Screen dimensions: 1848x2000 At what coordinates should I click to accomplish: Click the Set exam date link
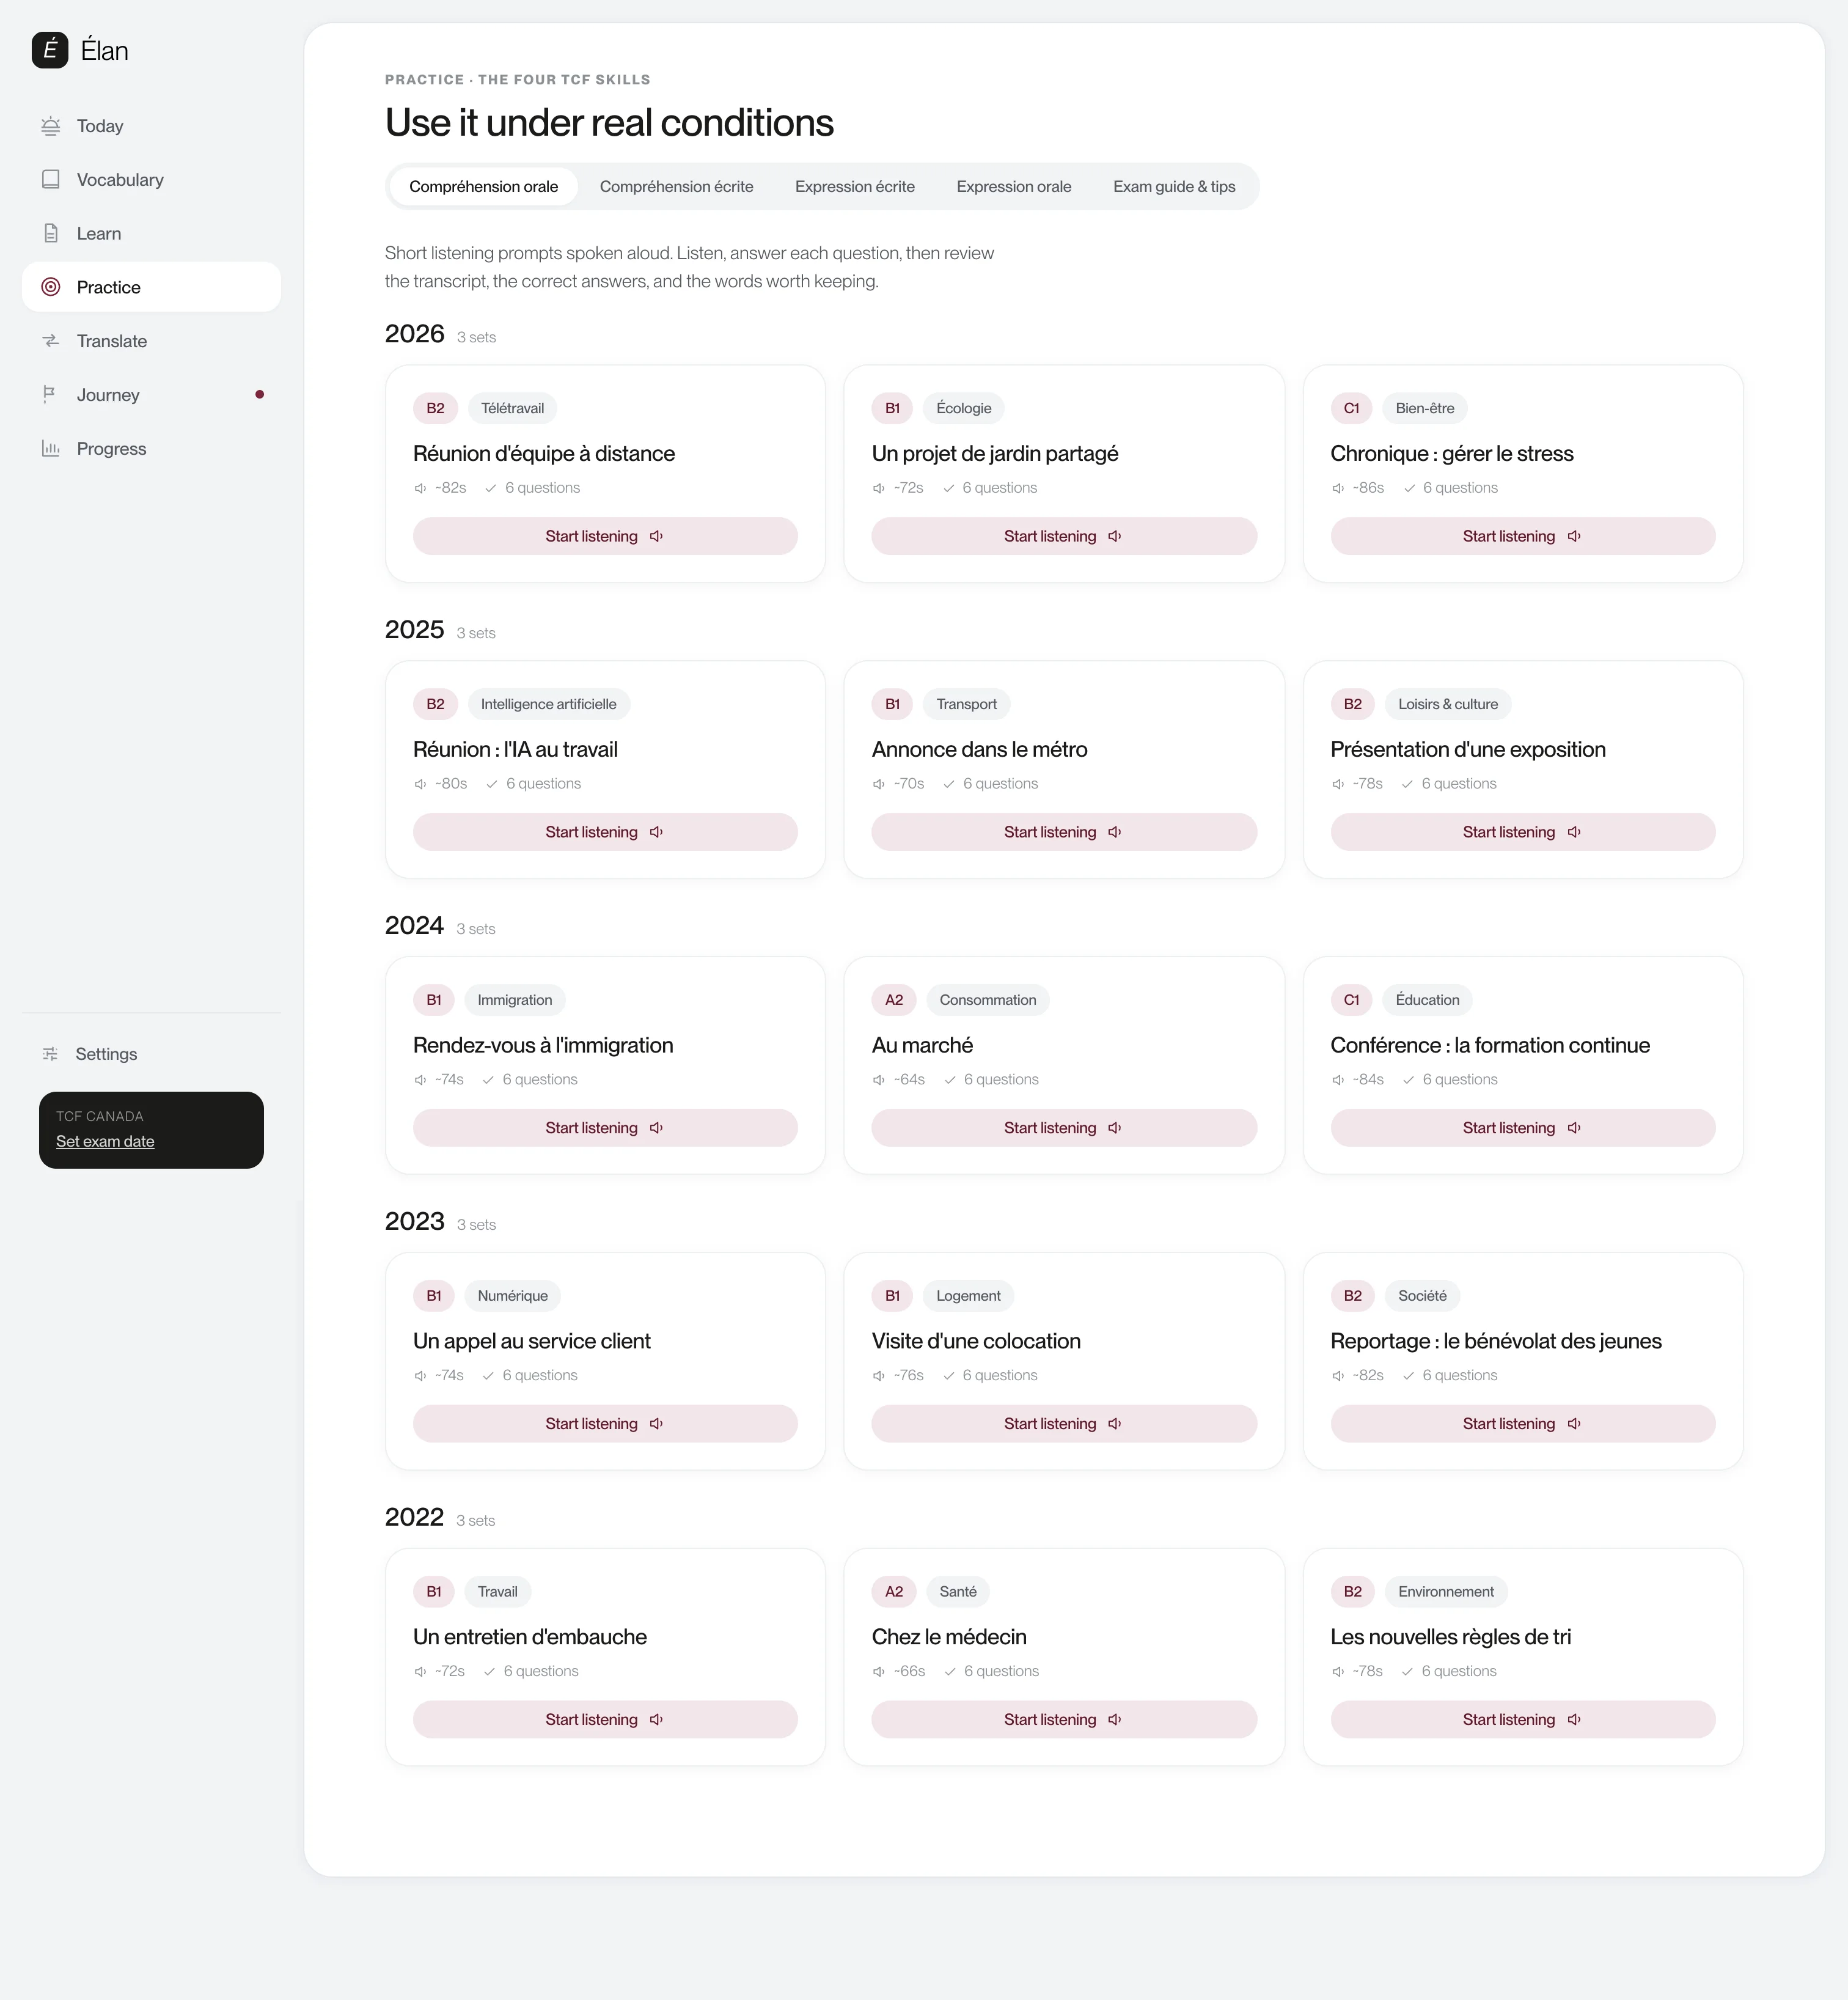pyautogui.click(x=105, y=1142)
